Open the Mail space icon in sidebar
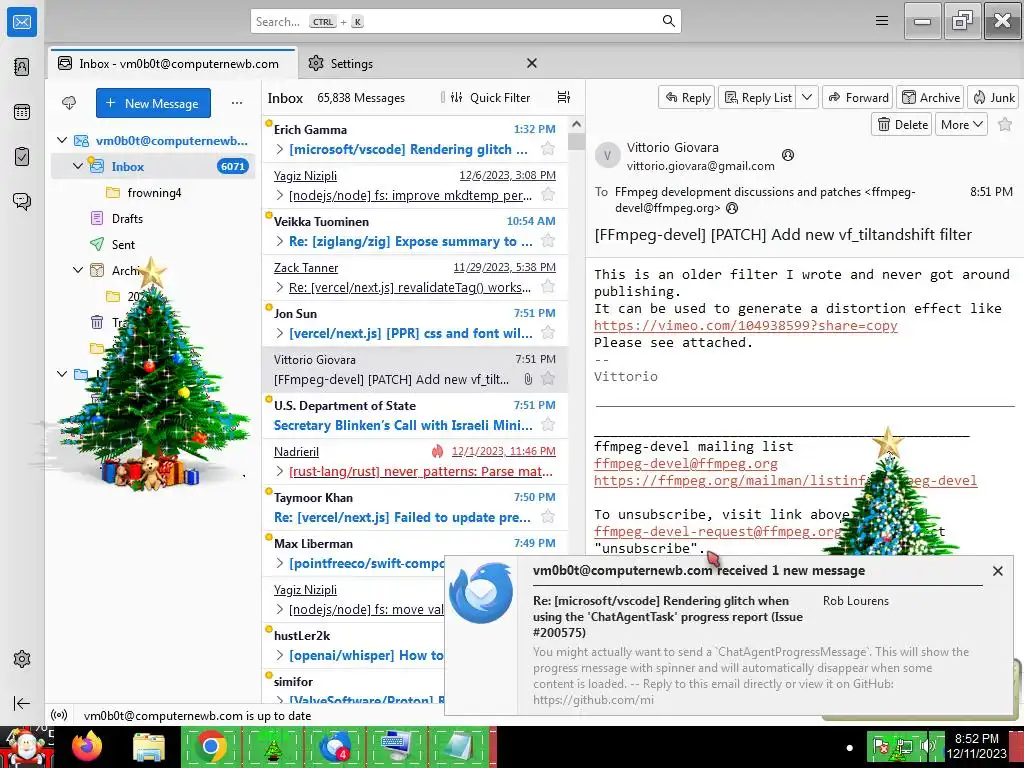 [x=22, y=22]
